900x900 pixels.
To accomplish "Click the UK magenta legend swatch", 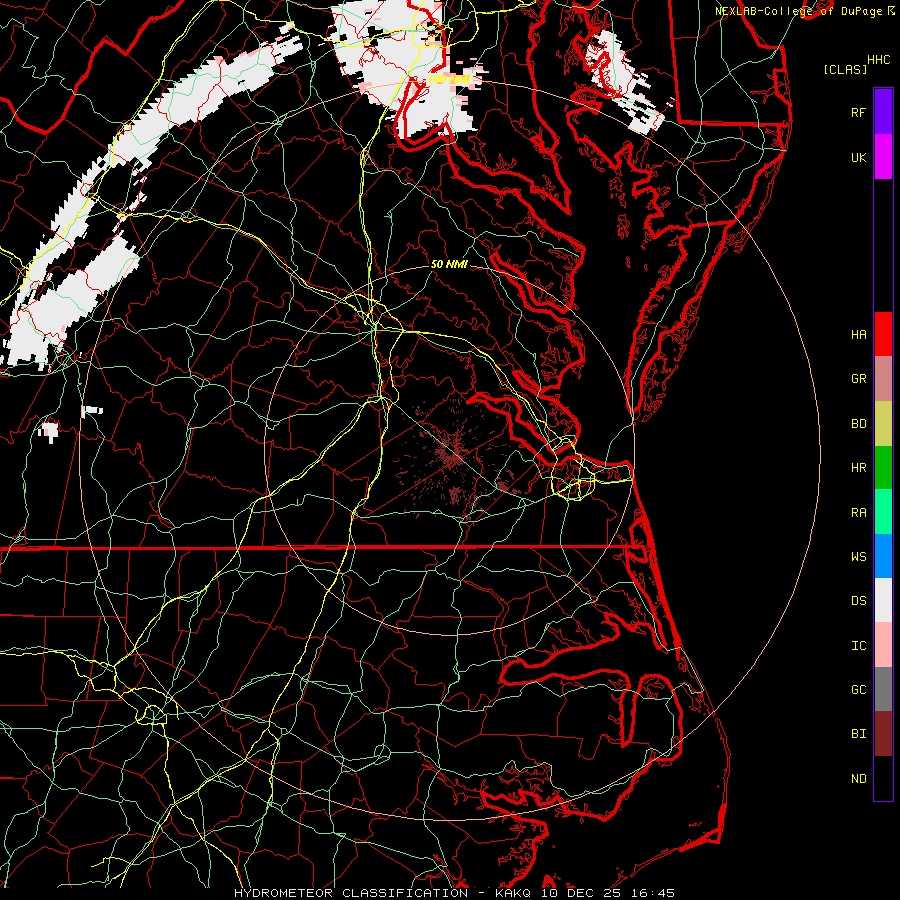I will 883,157.
